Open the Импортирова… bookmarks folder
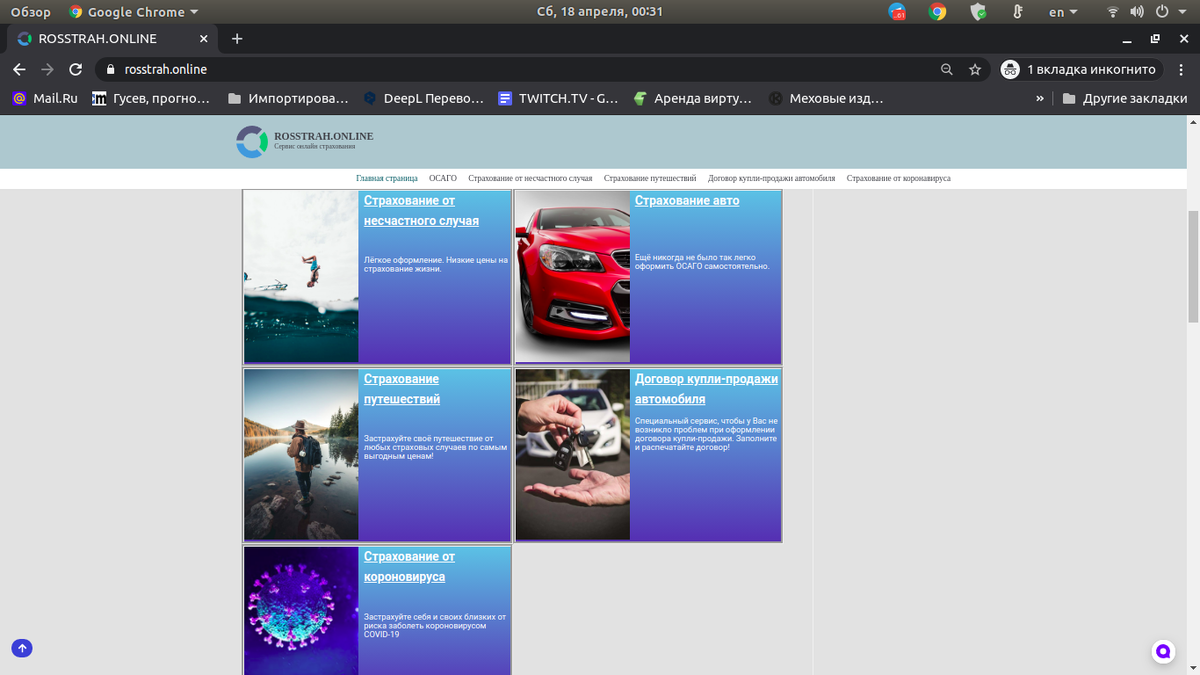Screen dimensions: 1200x675 coord(288,99)
